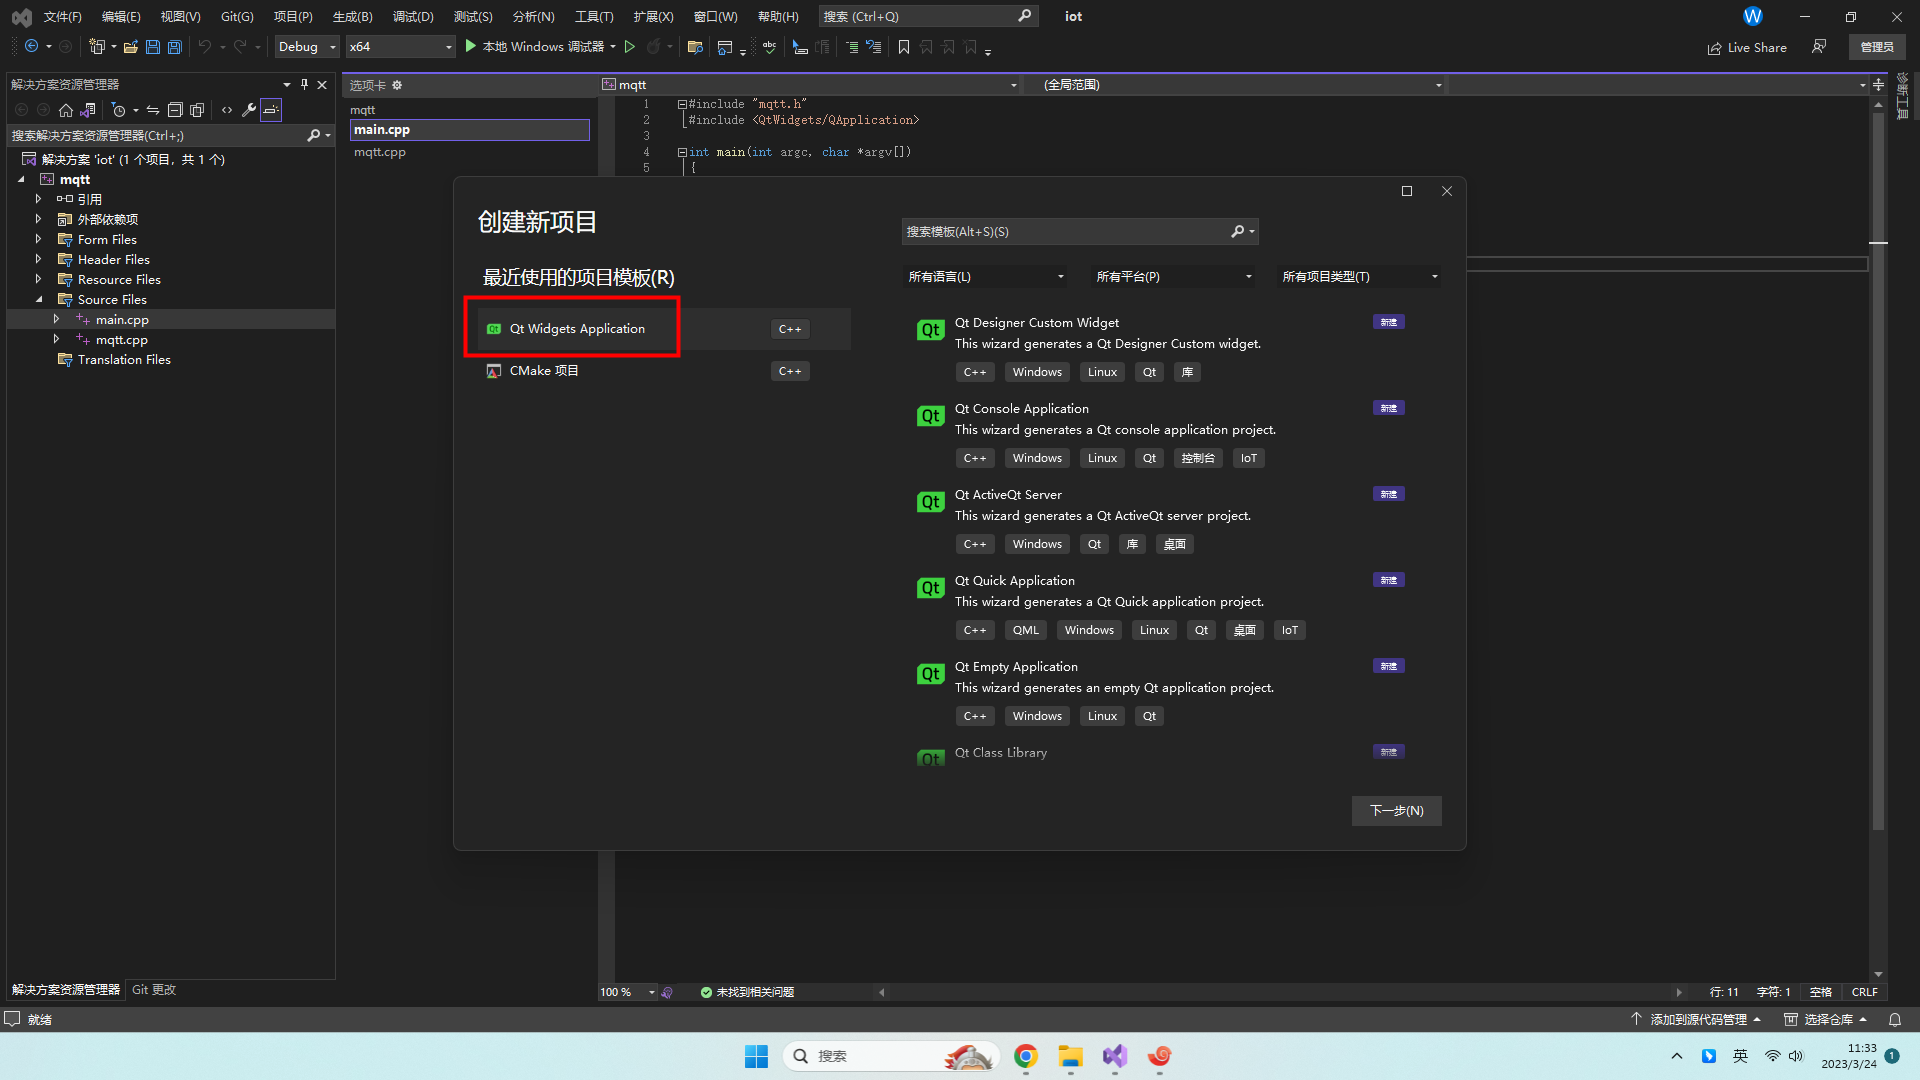The image size is (1920, 1080).
Task: Click the Live Share icon
Action: tap(1714, 48)
